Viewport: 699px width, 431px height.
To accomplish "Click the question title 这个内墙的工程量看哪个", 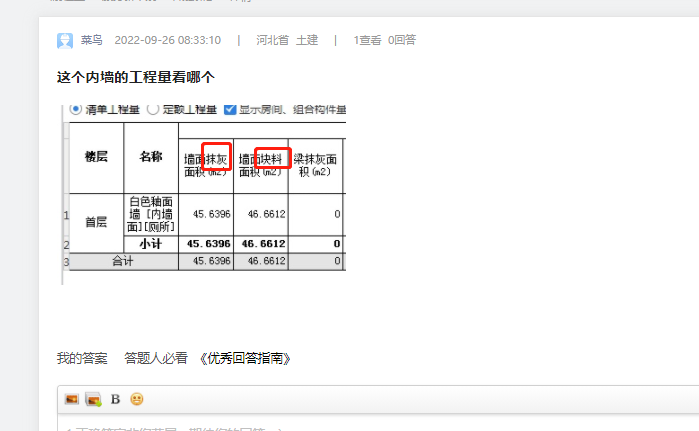I will tap(136, 77).
